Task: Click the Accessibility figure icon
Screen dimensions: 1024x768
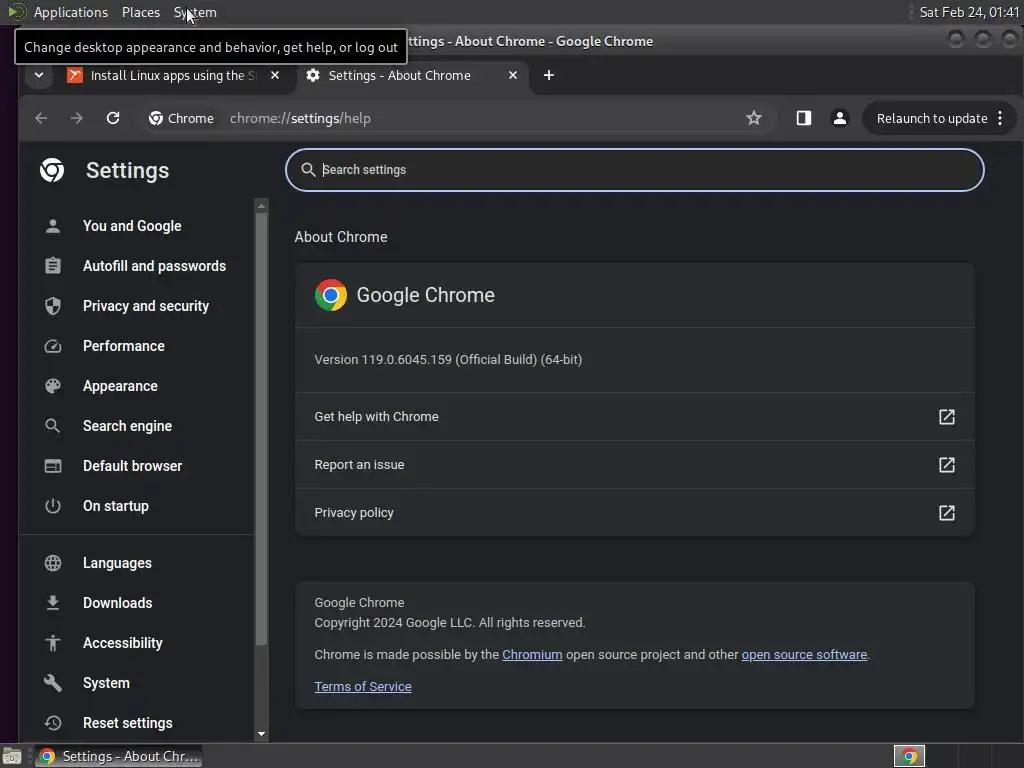Action: 53,643
